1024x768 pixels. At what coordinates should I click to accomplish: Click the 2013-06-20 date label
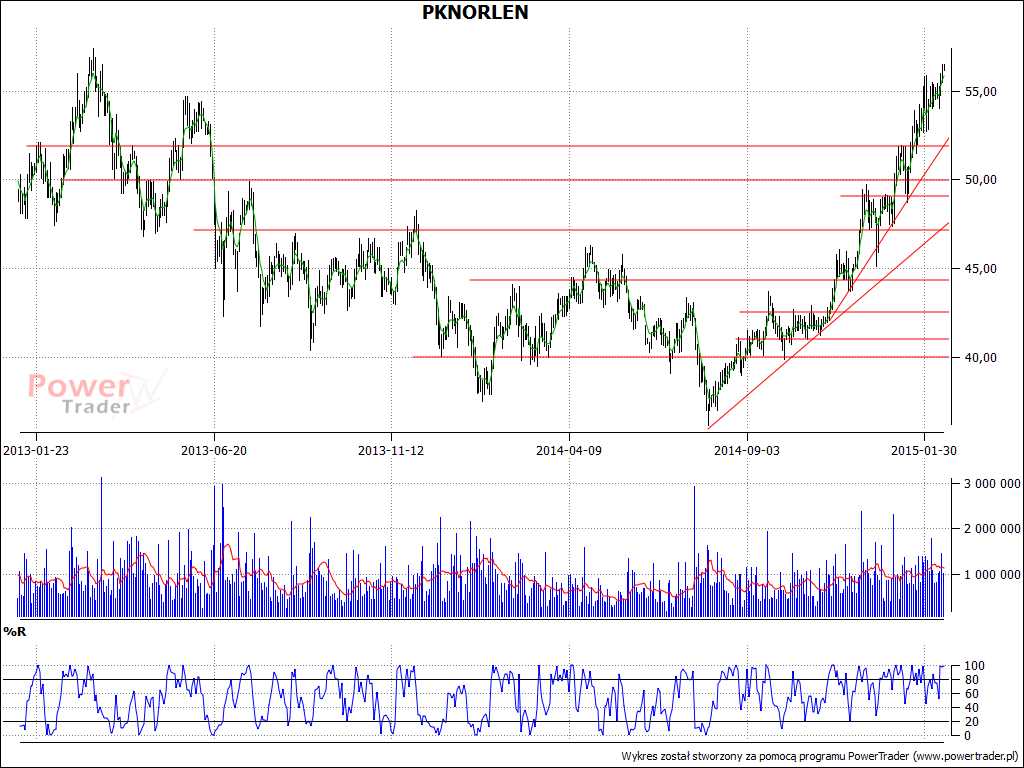tap(214, 450)
